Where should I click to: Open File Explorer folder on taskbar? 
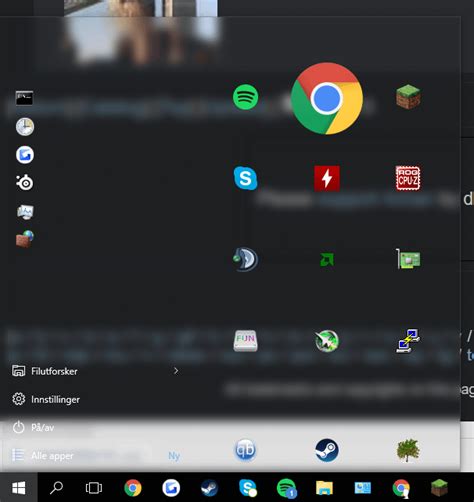tap(324, 488)
